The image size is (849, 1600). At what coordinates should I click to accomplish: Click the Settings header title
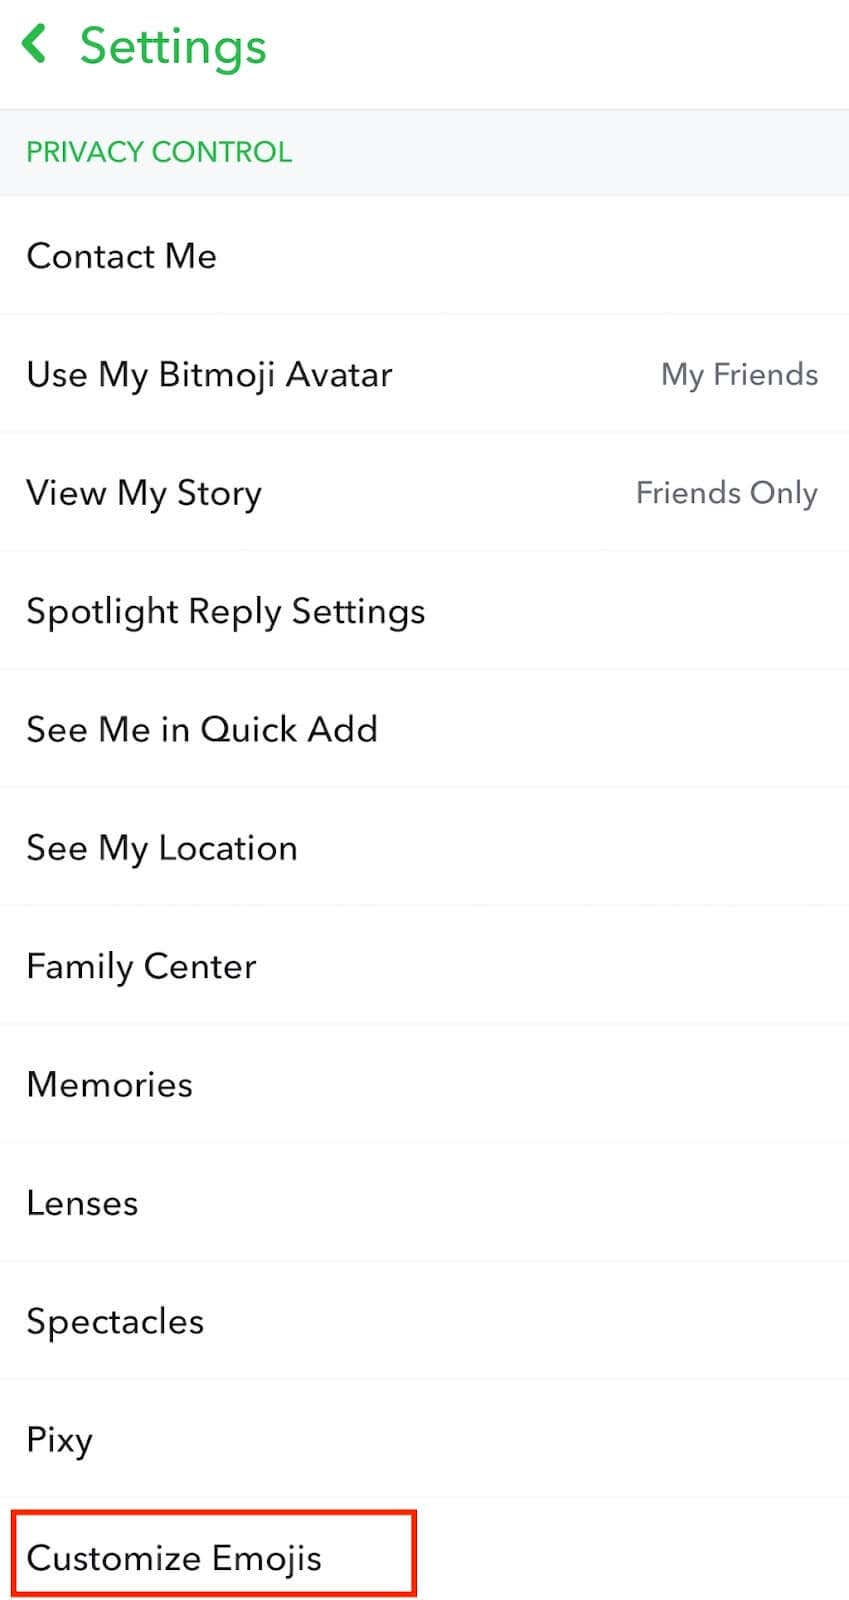coord(173,46)
